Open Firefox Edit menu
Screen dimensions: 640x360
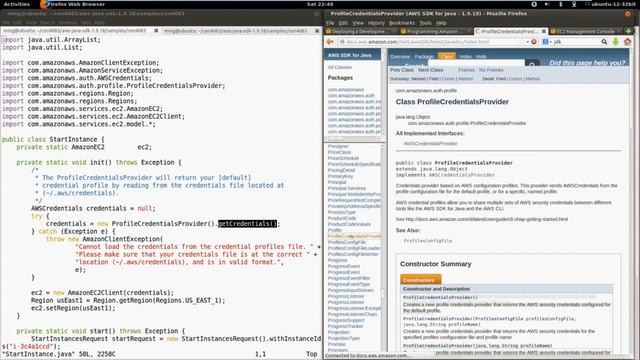point(343,23)
